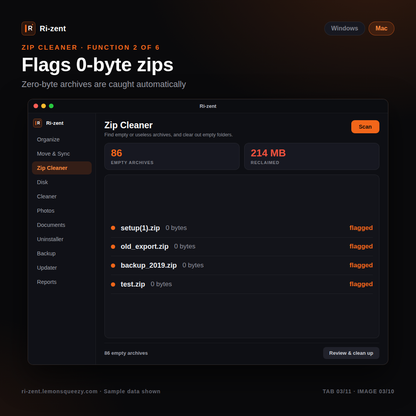This screenshot has height=416, width=416.
Task: Switch to the Windows platform pill
Action: (344, 28)
